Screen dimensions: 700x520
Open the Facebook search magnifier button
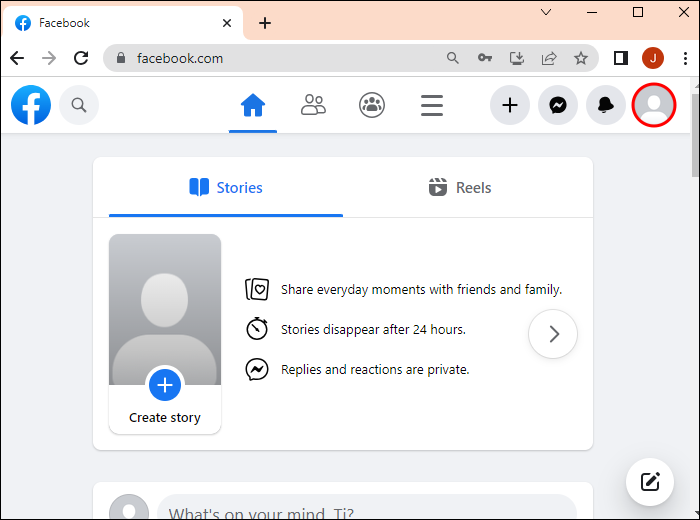(79, 105)
